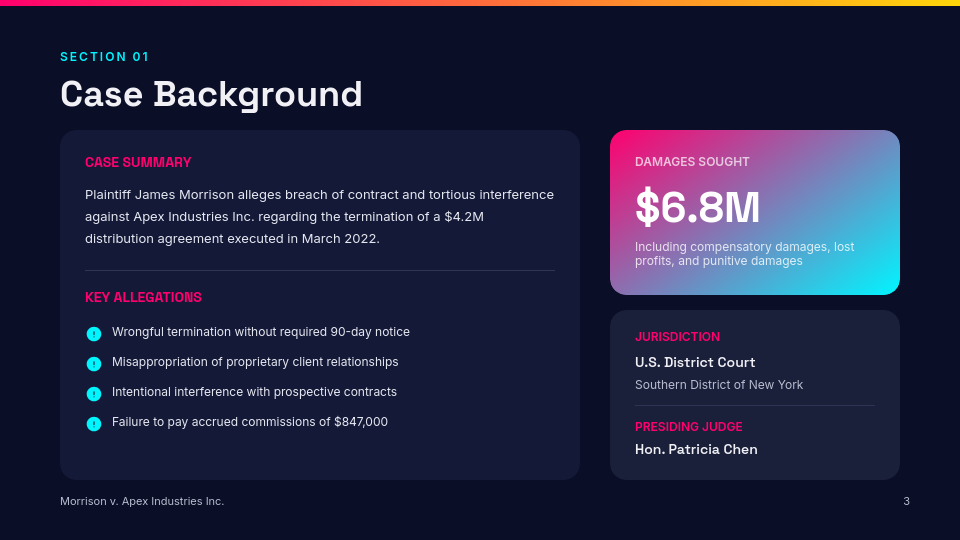960x540 pixels.
Task: Click the Morrison v. Apex Industries footer
Action: (x=142, y=501)
